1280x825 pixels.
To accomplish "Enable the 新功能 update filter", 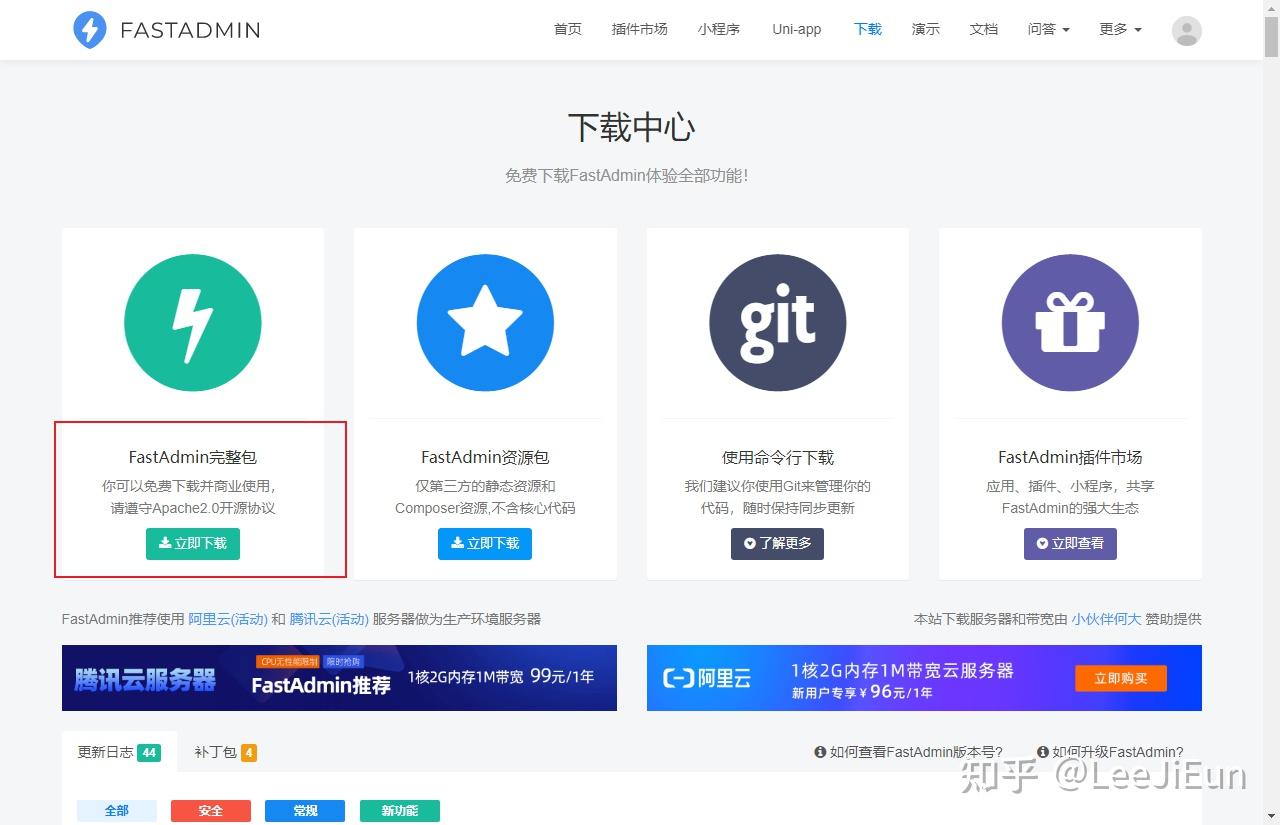I will 399,810.
